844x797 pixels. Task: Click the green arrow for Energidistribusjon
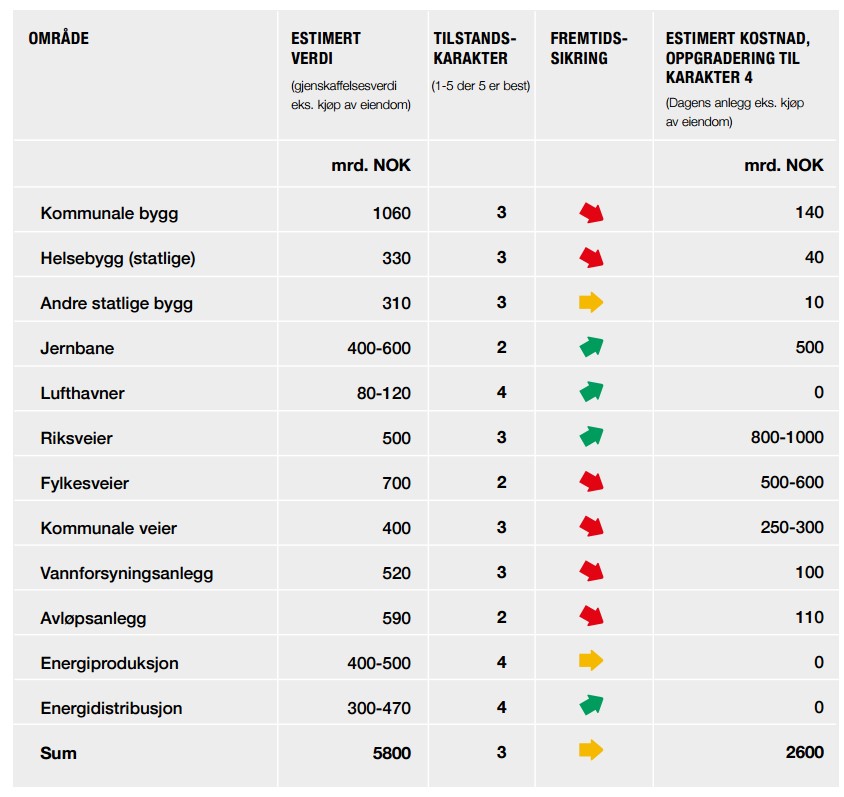(591, 706)
